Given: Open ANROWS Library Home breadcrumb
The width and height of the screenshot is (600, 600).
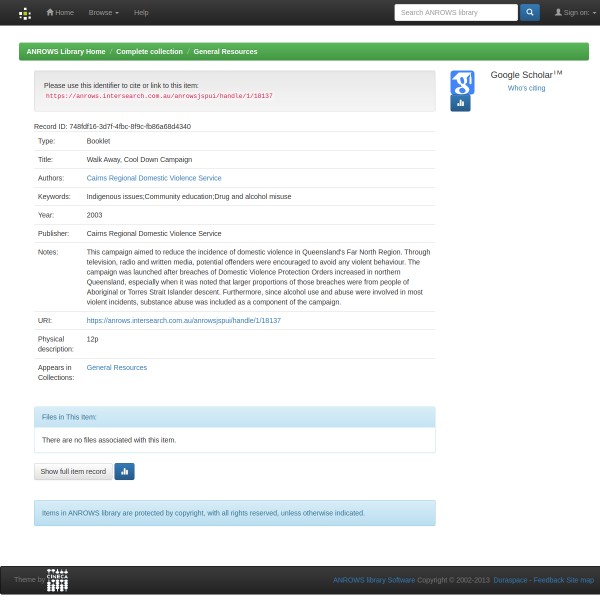Looking at the screenshot, I should (65, 51).
